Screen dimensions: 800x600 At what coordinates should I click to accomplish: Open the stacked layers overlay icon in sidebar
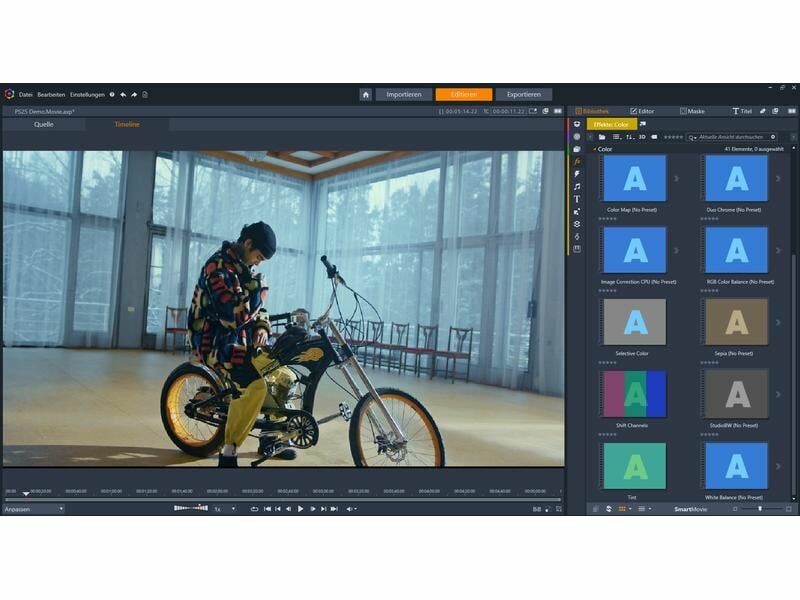[577, 224]
